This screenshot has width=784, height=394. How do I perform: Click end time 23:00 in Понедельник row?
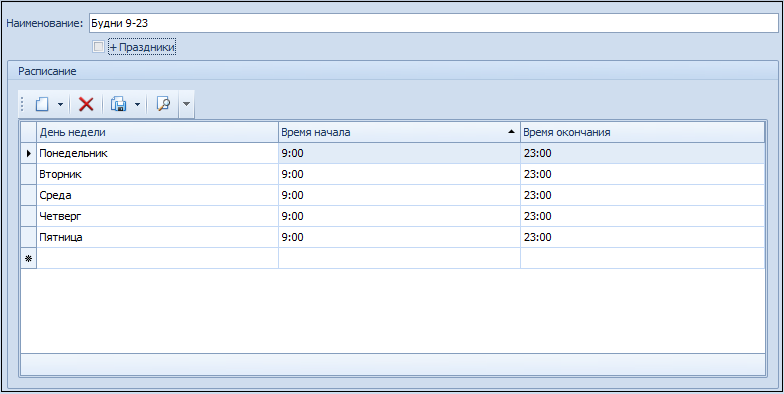pyautogui.click(x=642, y=154)
